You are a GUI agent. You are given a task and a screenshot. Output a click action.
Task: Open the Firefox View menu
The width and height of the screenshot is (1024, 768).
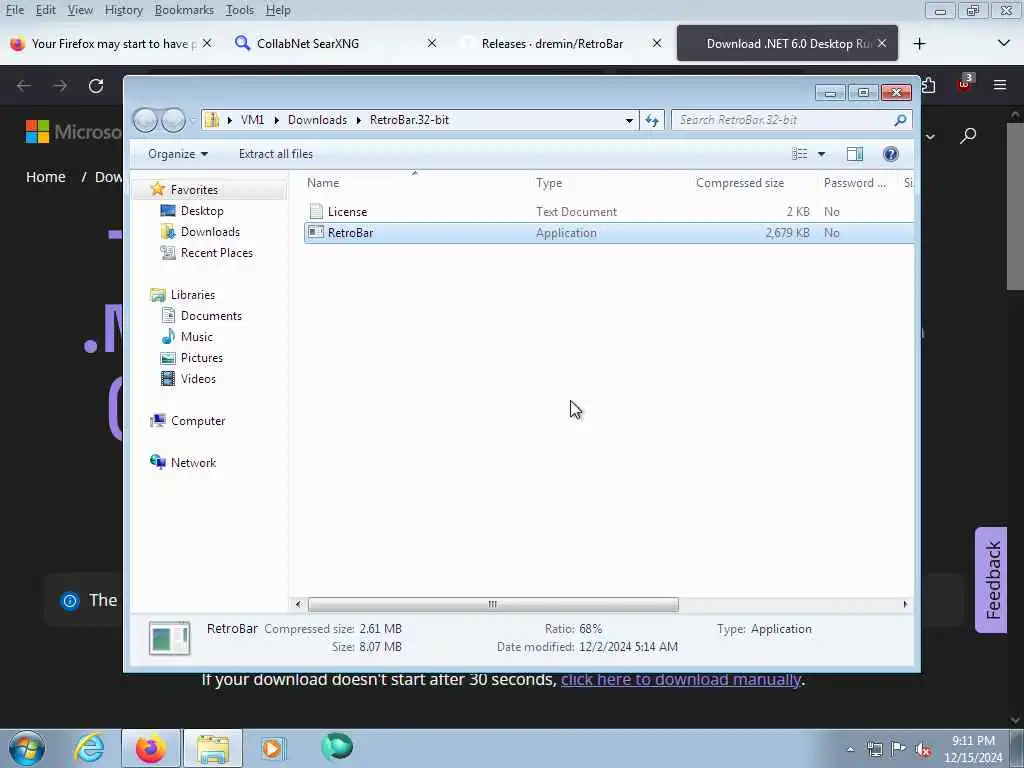point(80,10)
